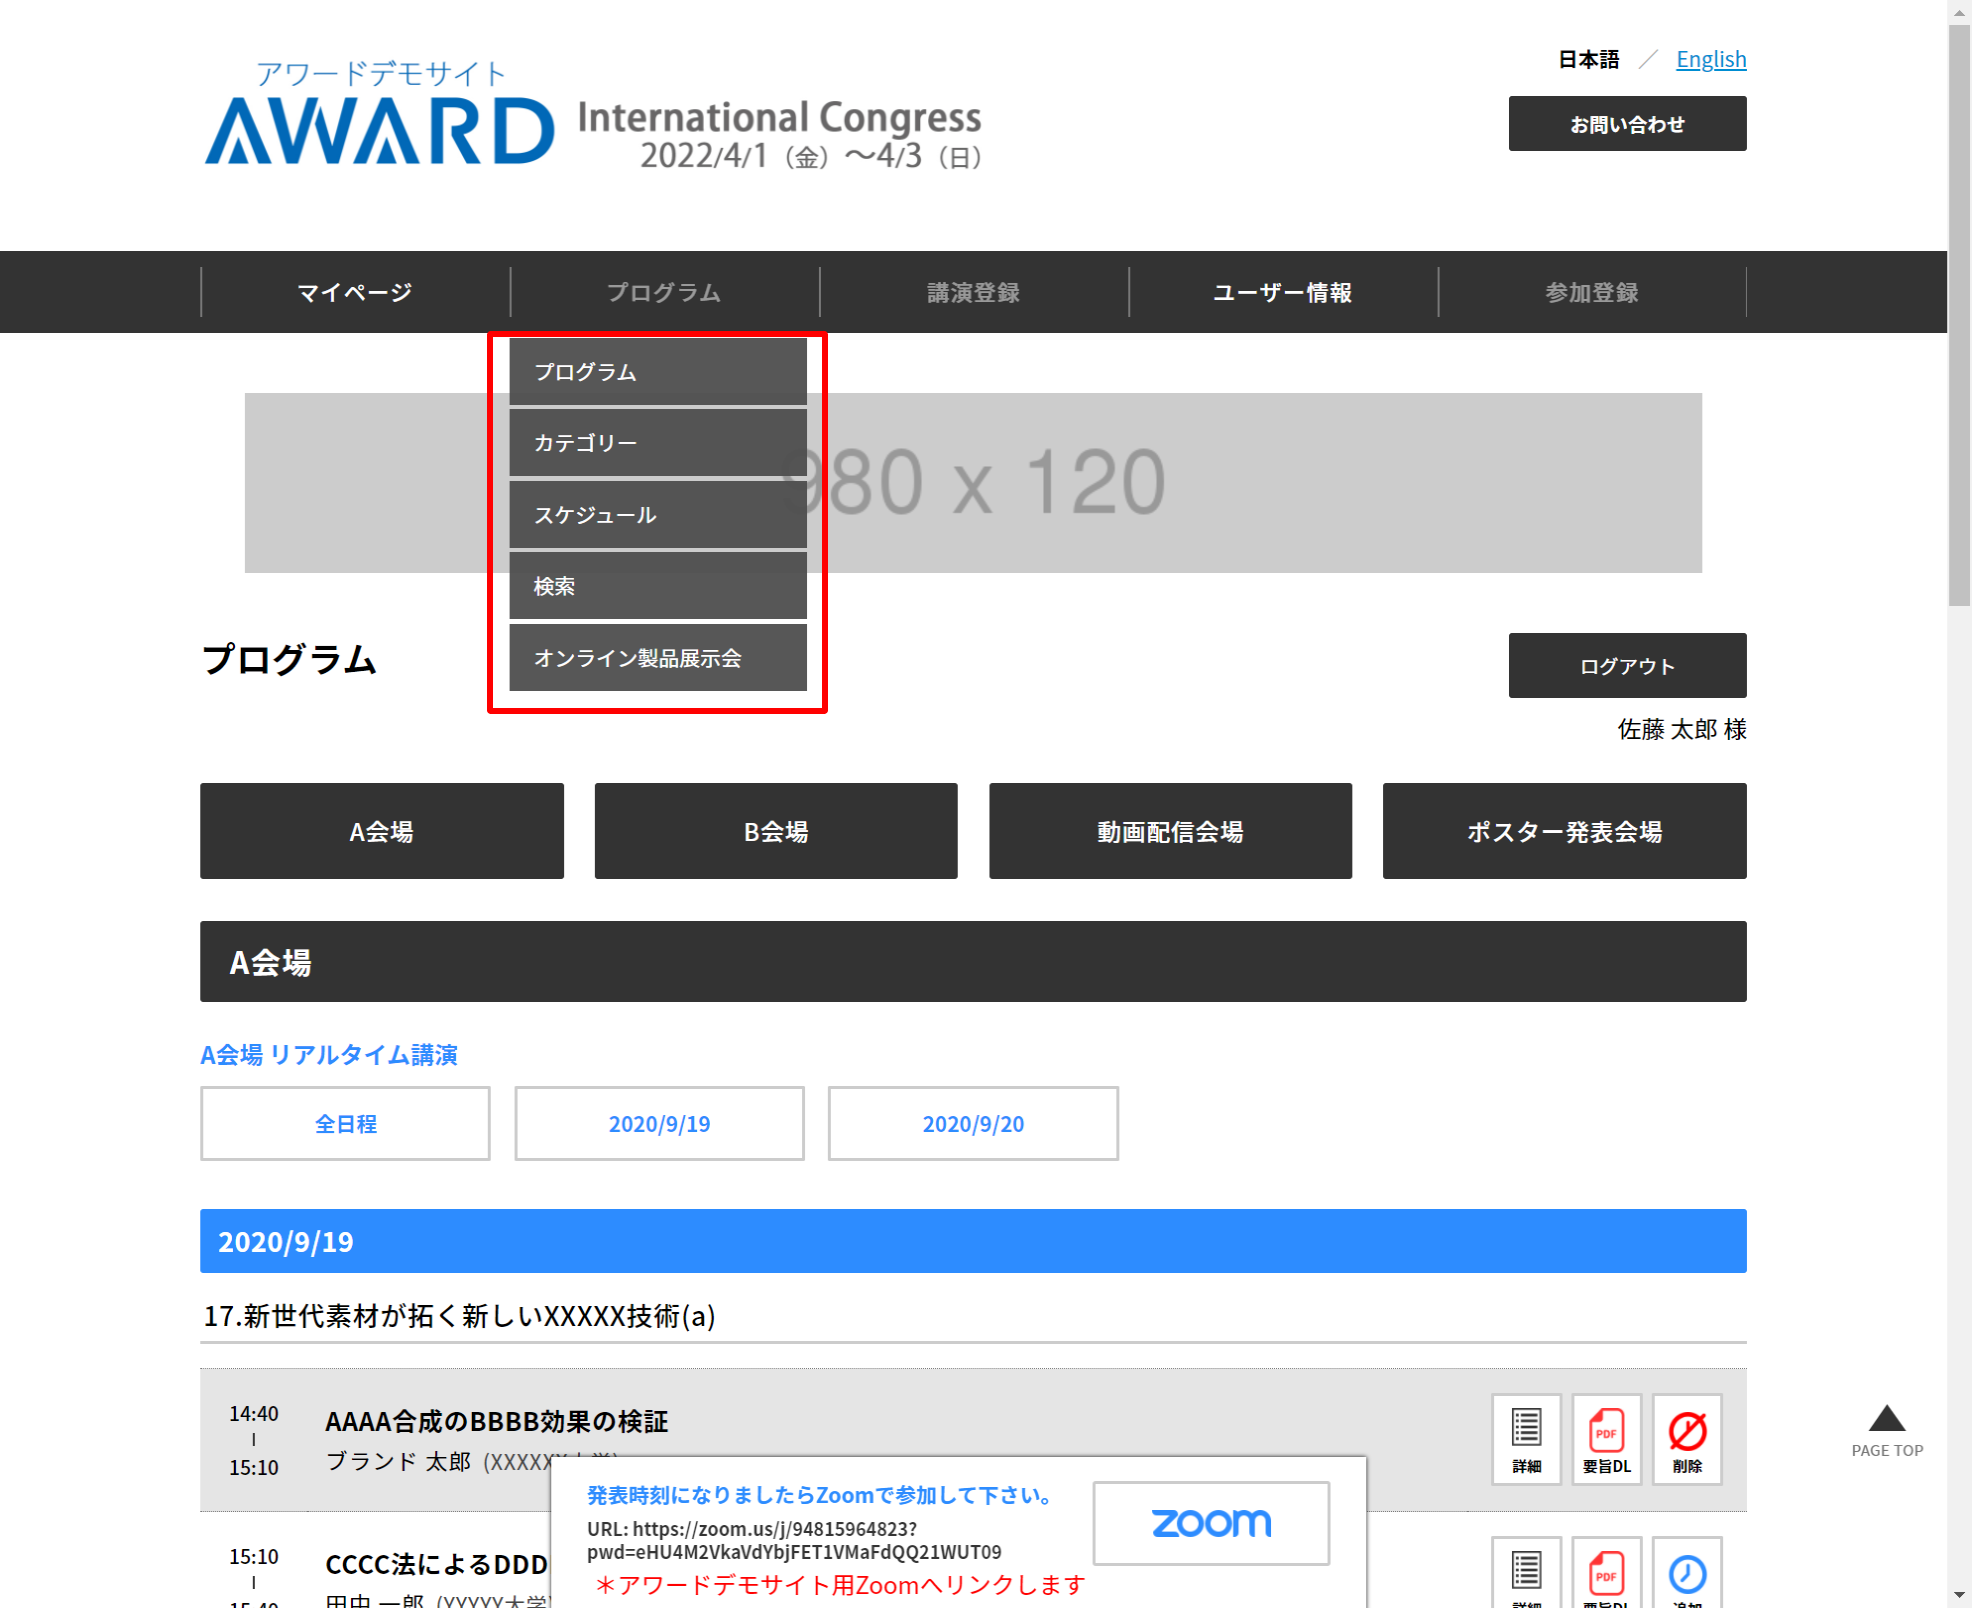Download abstract PDF for AAAA合成 talk

(x=1606, y=1438)
